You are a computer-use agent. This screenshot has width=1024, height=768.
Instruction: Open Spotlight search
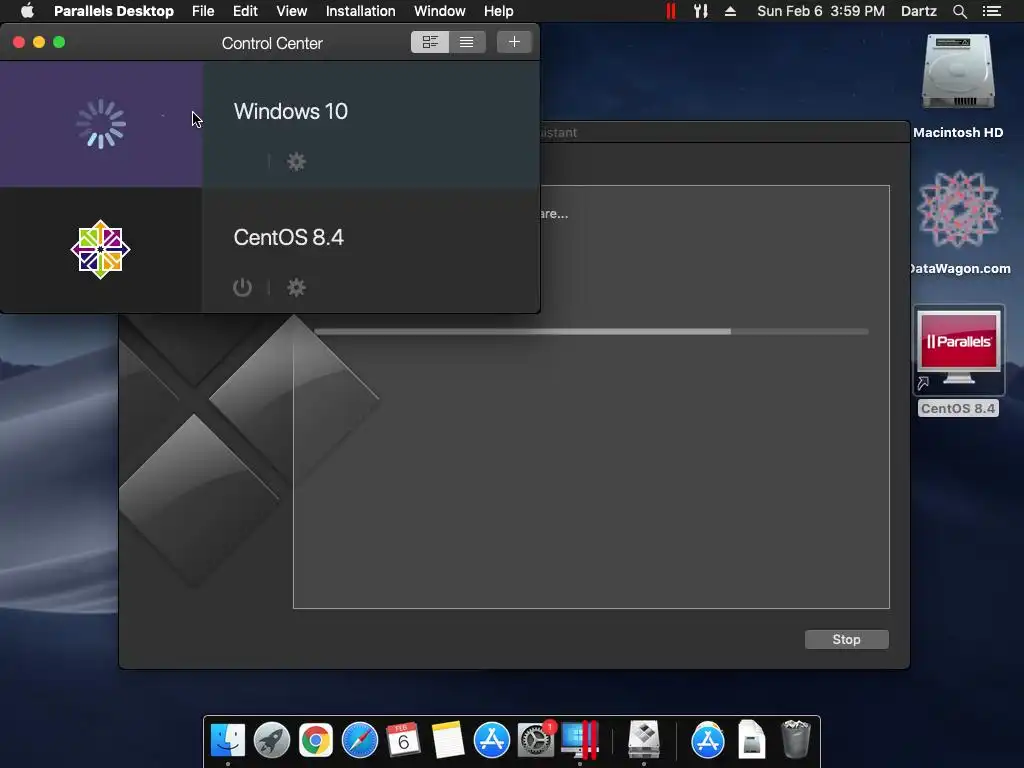click(x=960, y=11)
